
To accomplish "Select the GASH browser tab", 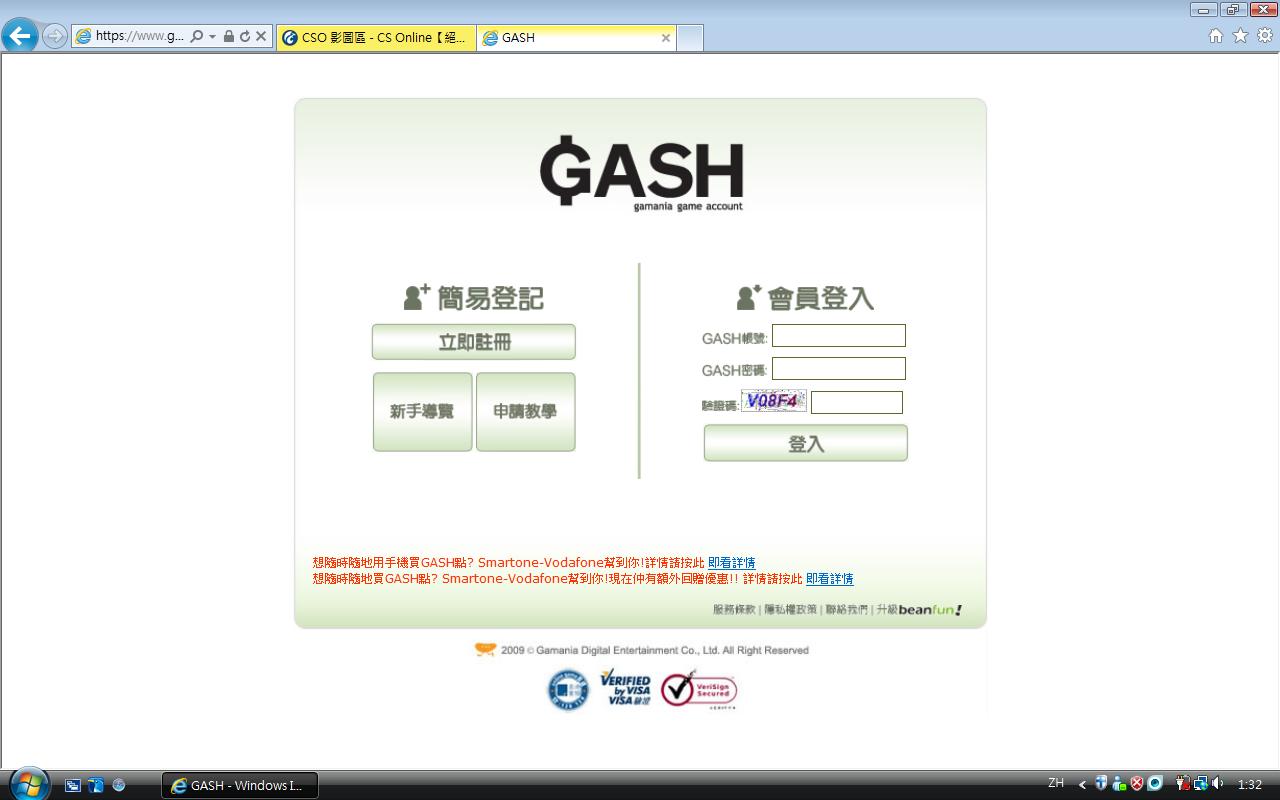I will [x=577, y=37].
